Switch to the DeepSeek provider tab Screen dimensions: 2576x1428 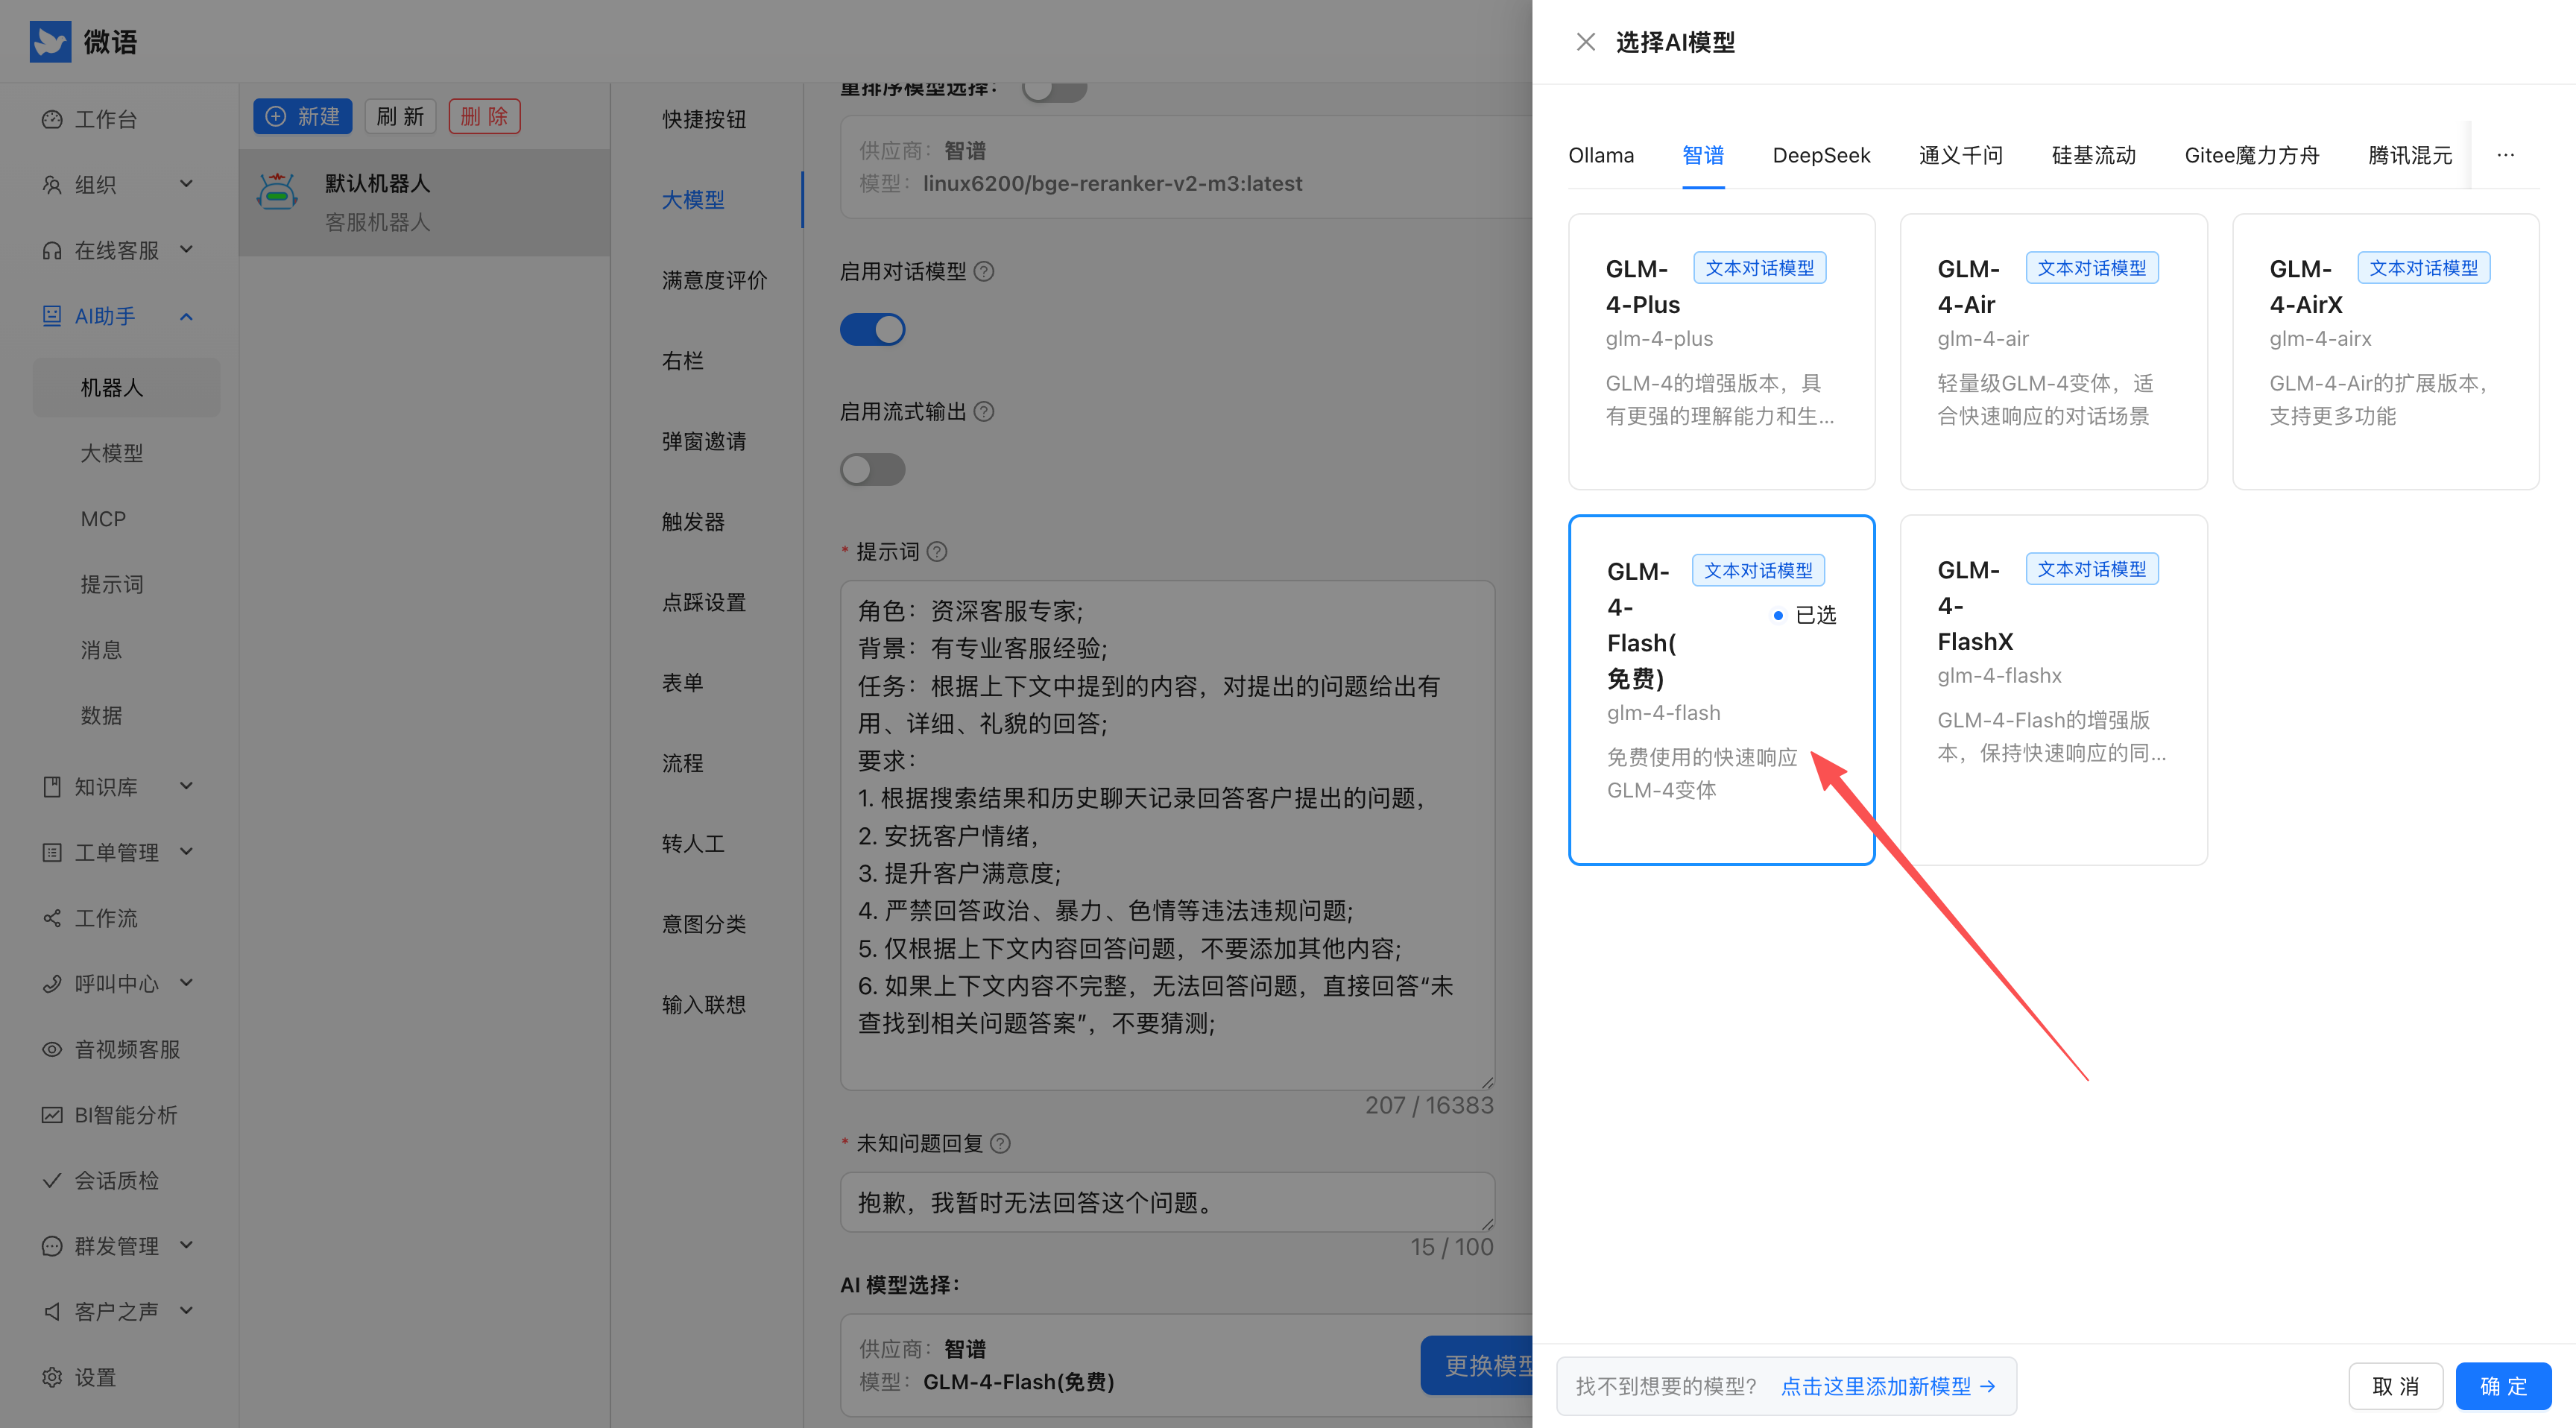1821,155
